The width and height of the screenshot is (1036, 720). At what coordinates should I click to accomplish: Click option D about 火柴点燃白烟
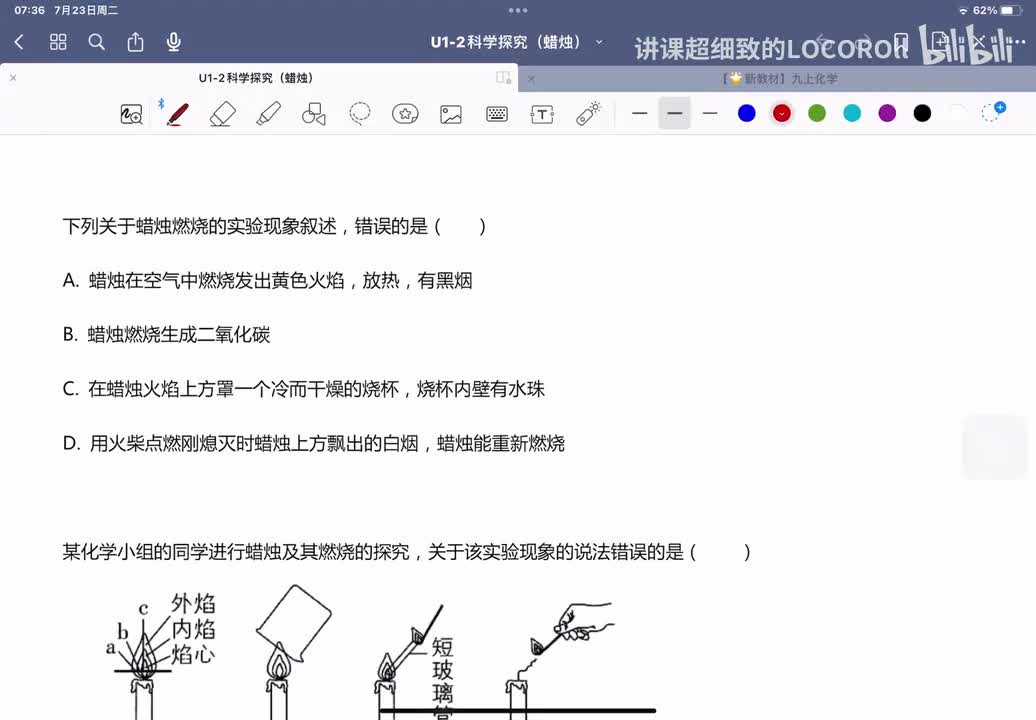[314, 443]
